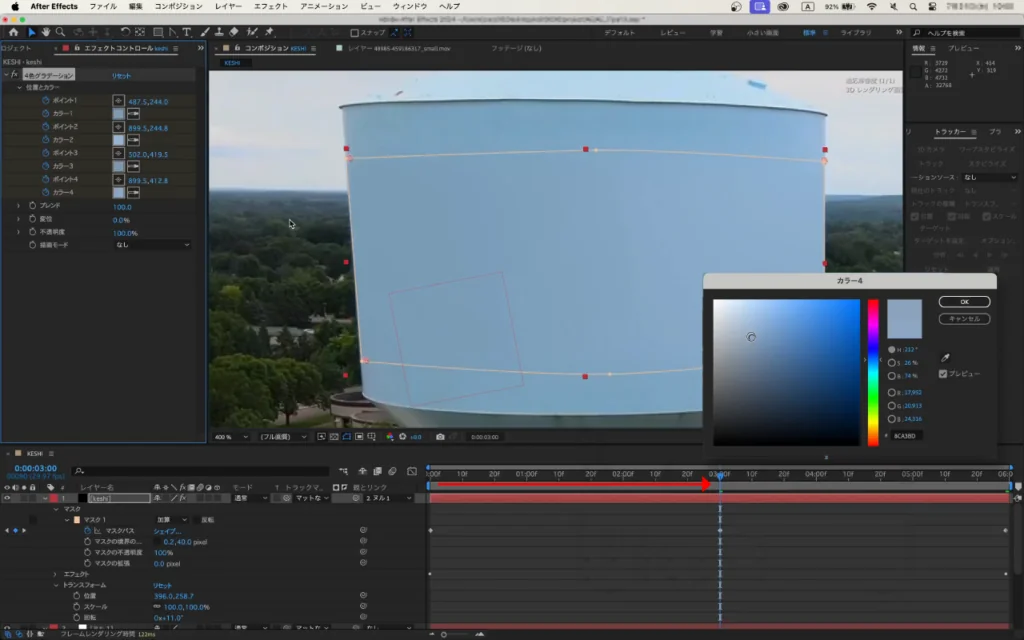Select the Rotation tool in the toolbar
1024x640 pixels.
tap(125, 32)
